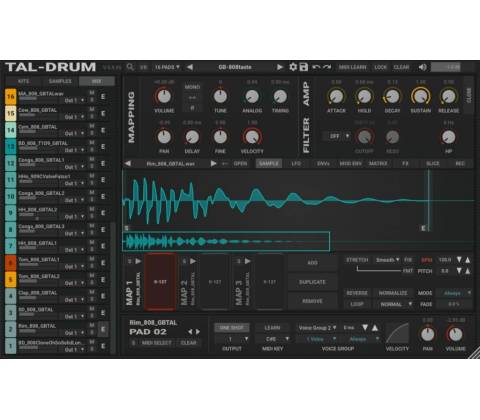Increase the stretch BPM value with up arrow

pos(468,260)
